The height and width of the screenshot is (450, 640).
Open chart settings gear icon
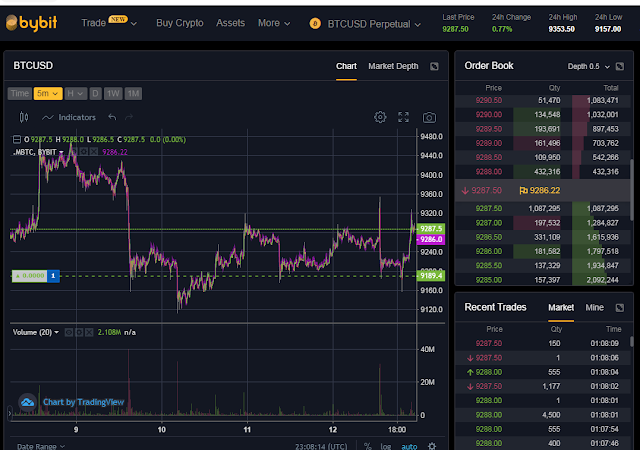point(380,117)
